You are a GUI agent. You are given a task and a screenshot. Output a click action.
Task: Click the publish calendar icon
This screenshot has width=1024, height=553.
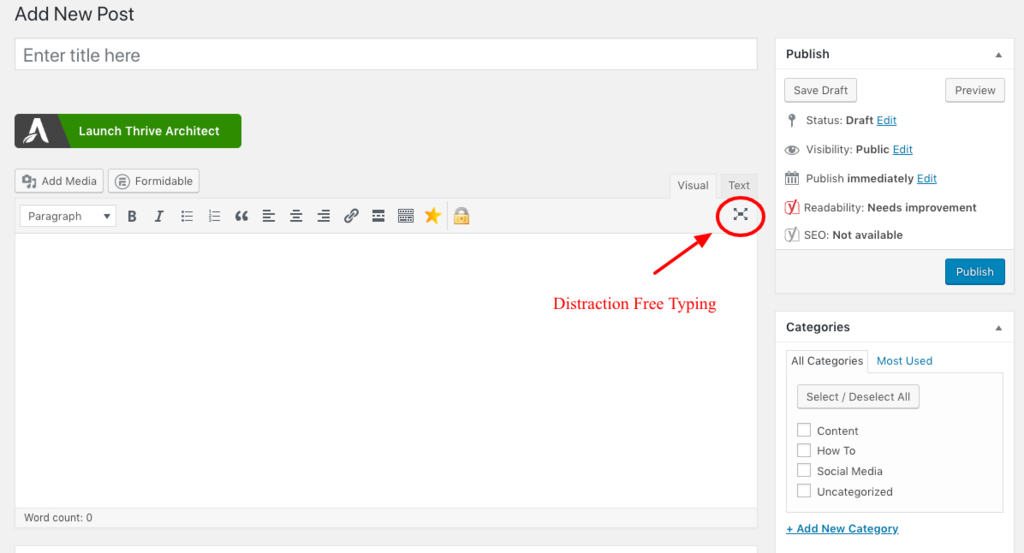[x=792, y=178]
